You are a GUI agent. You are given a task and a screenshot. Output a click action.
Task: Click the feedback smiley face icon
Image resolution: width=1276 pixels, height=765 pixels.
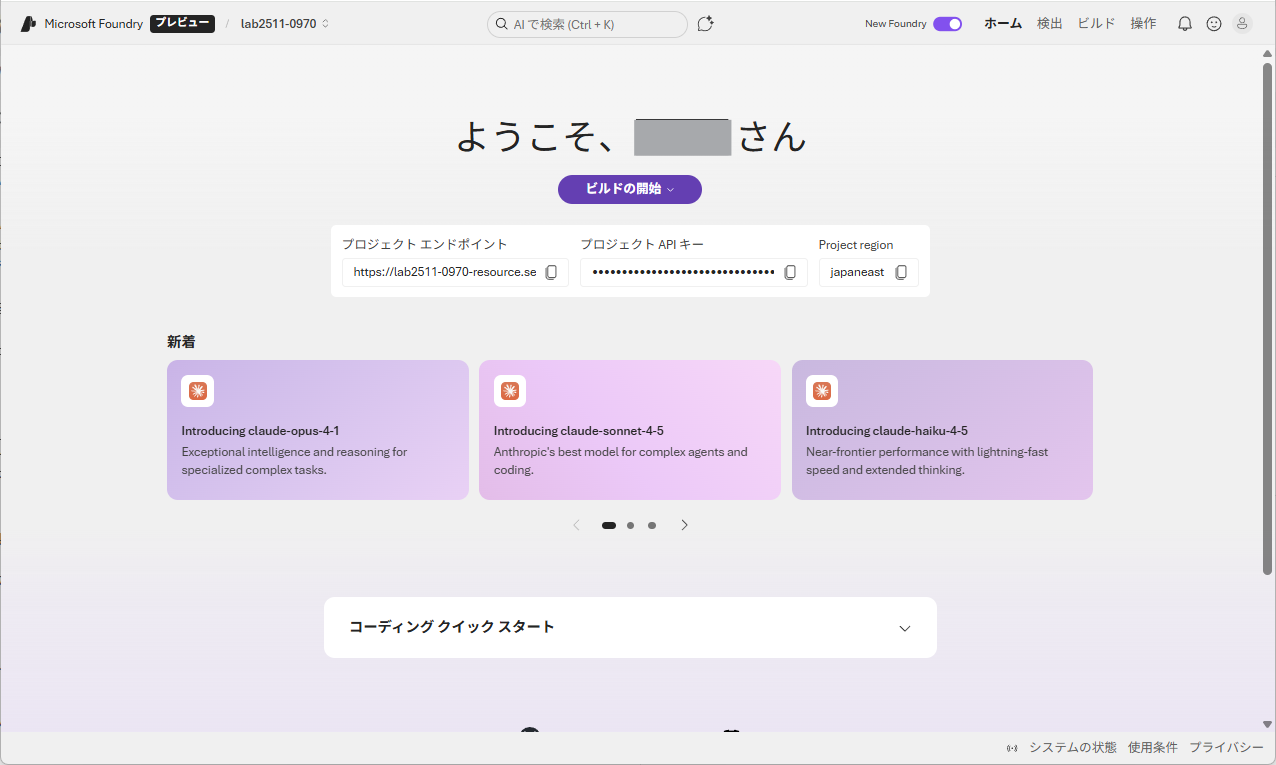[x=1213, y=23]
